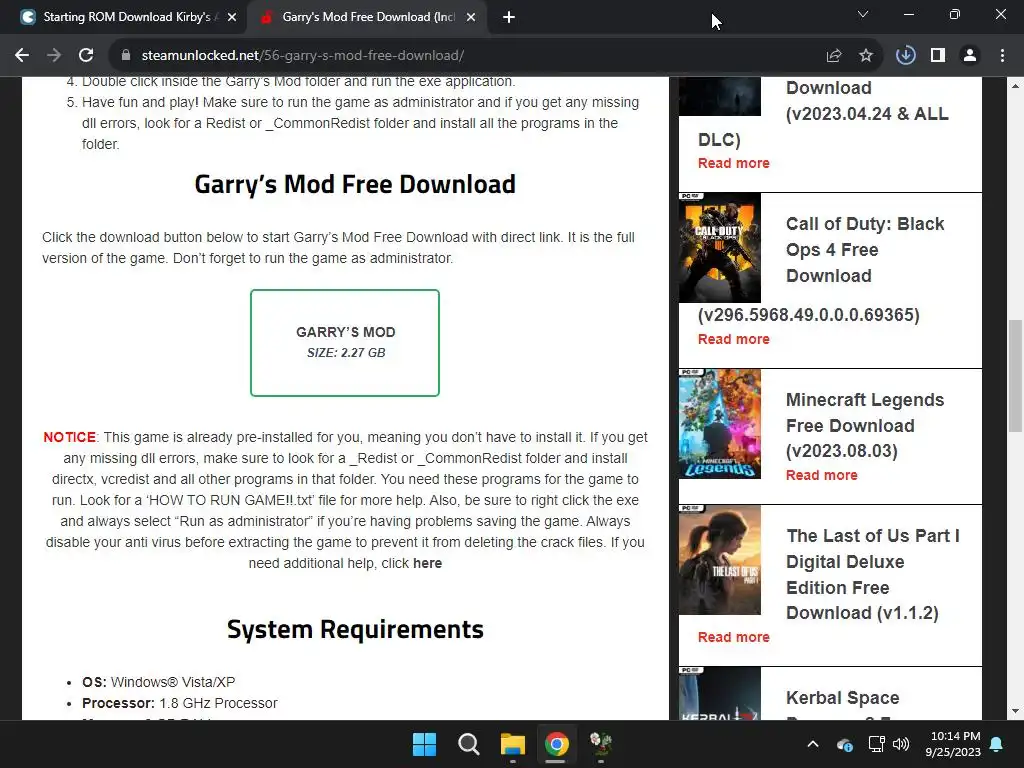Open the Plants vs Zombies taskbar app
1024x768 pixels.
[x=600, y=744]
